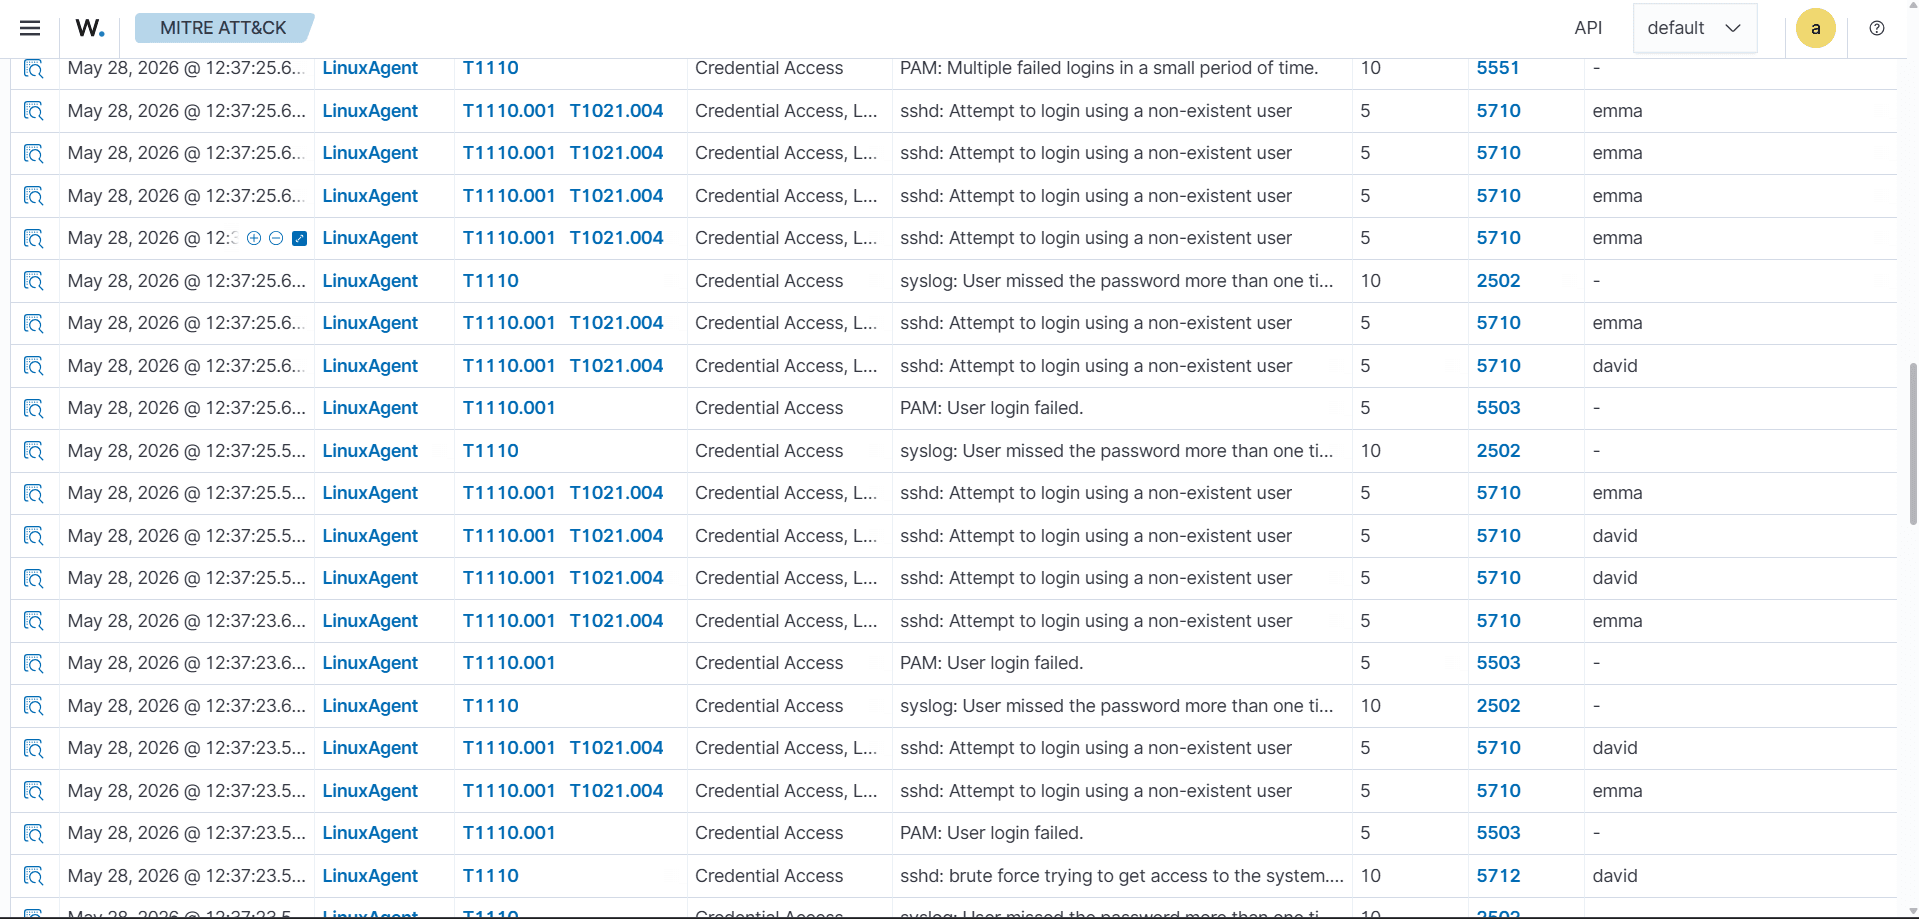Open T1021.004 in the 12:37:23.5 emma row
The height and width of the screenshot is (919, 1919).
616,791
